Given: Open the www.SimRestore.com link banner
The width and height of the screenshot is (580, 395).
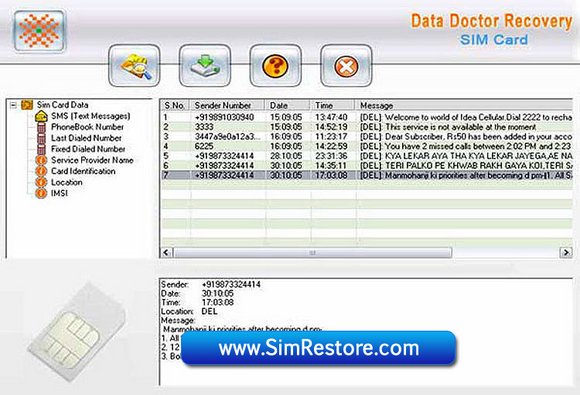Looking at the screenshot, I should click(318, 348).
